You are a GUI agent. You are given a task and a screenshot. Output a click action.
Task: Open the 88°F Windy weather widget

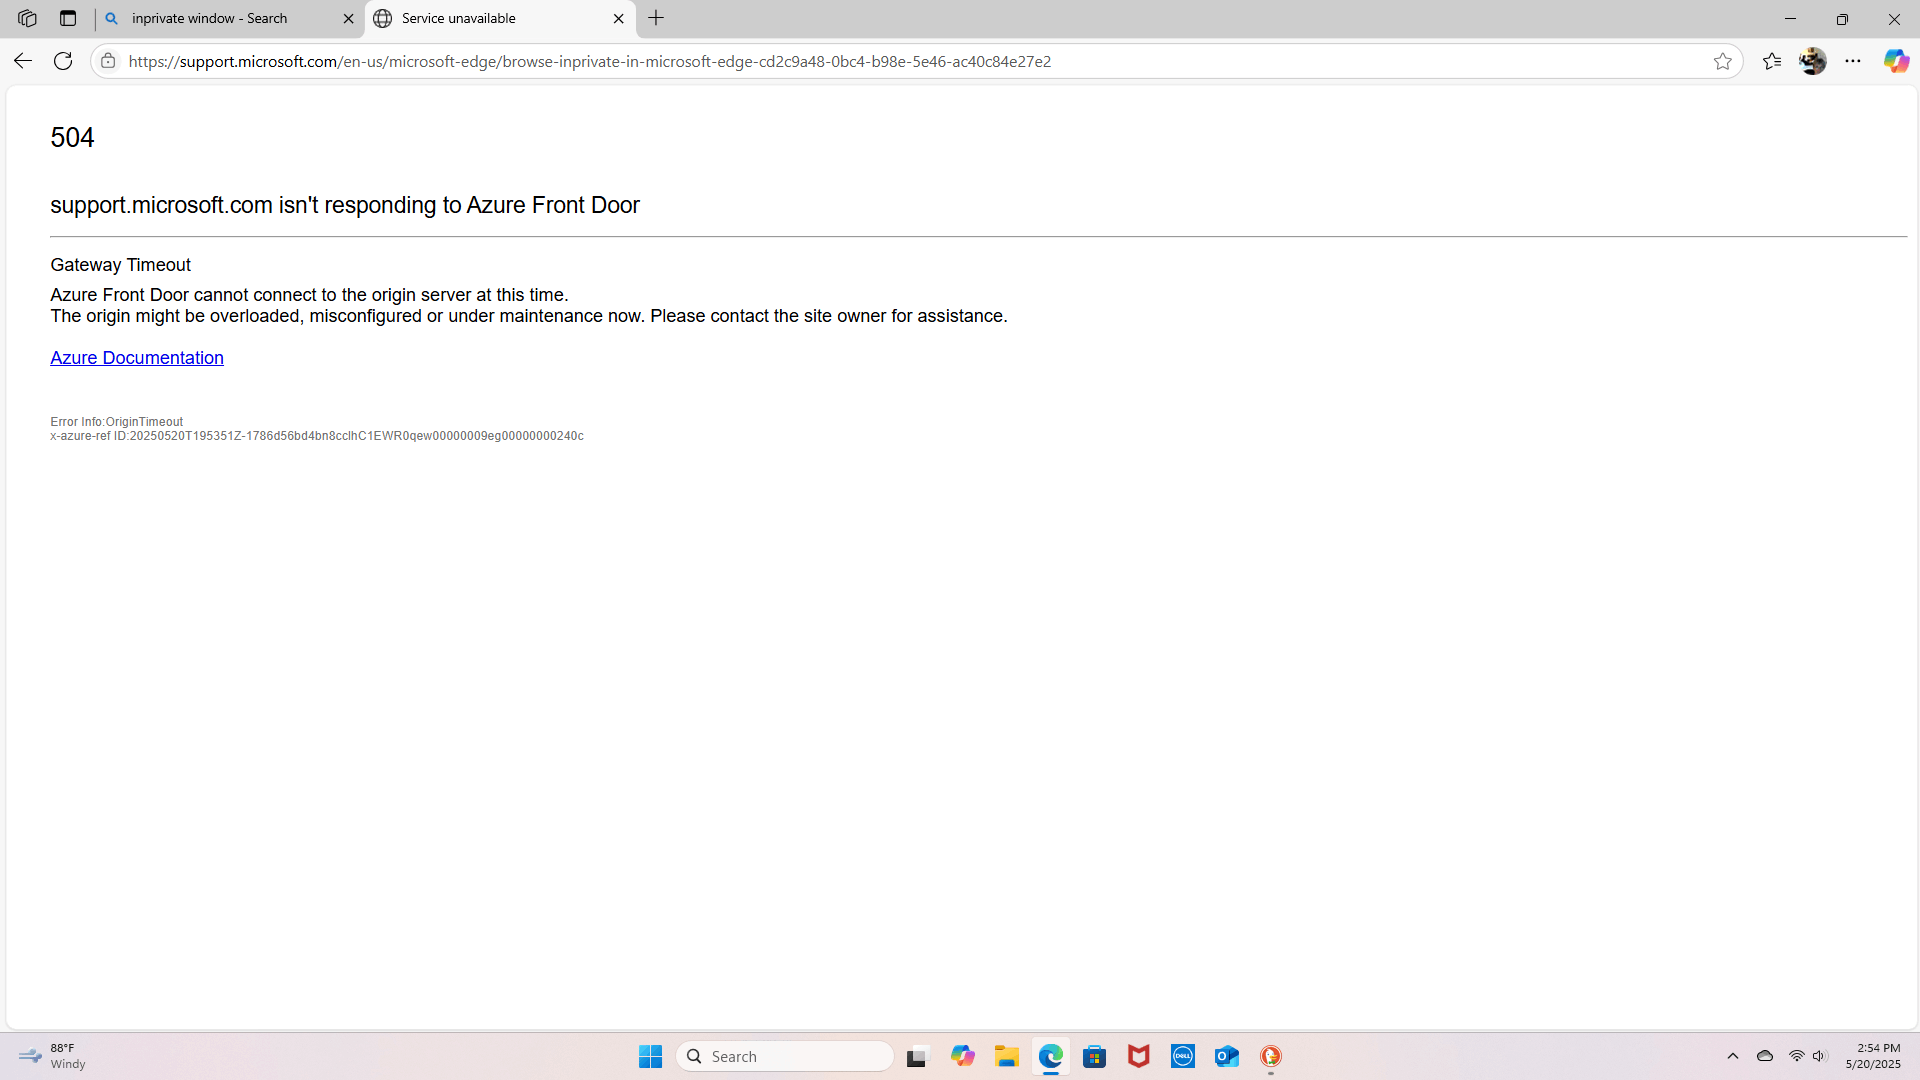pyautogui.click(x=52, y=1056)
